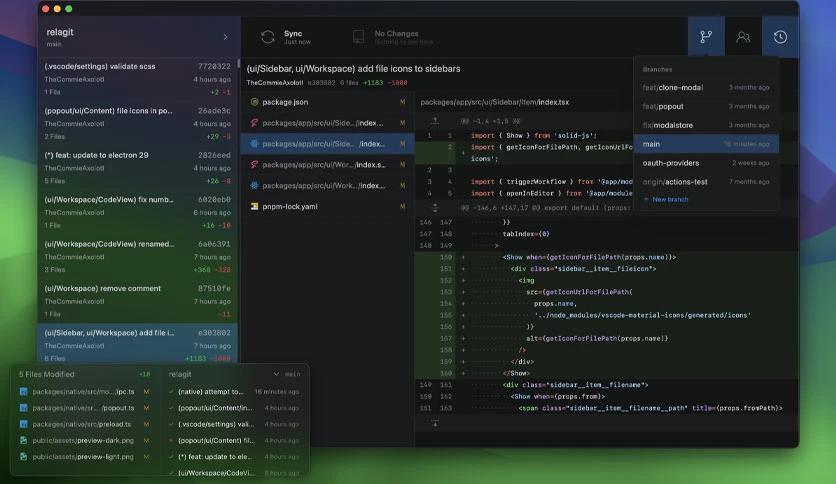
Task: Click the pink Sass icon beside Side…/index…
Action: point(254,123)
